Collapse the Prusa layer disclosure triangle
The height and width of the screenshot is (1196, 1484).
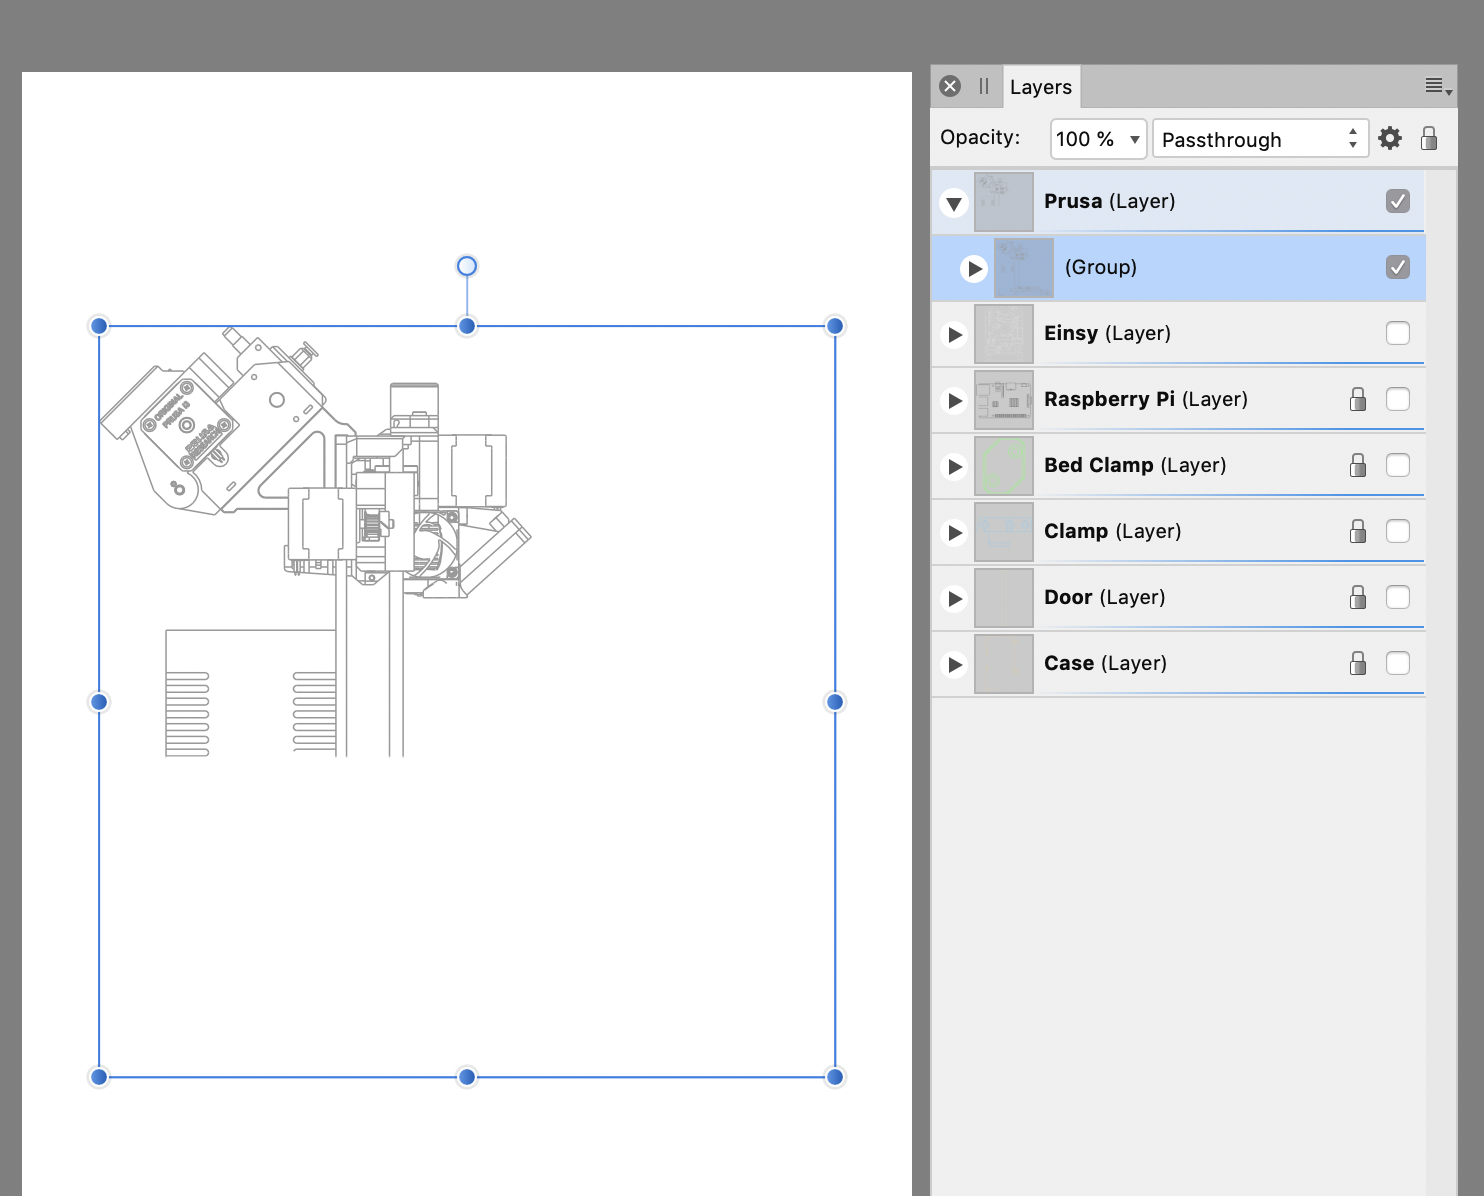tap(954, 203)
